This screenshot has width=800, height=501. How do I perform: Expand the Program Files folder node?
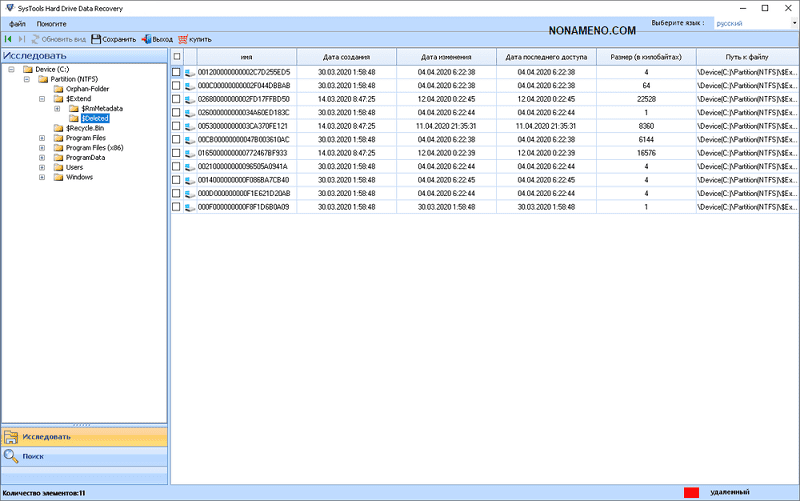coord(42,138)
